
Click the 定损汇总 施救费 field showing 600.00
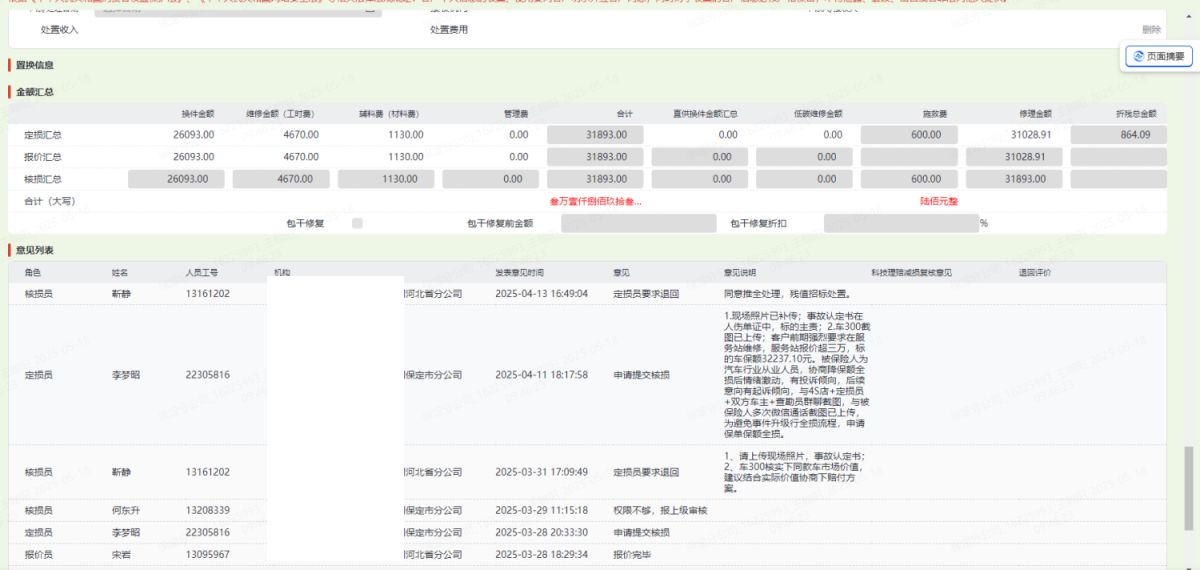(x=908, y=134)
